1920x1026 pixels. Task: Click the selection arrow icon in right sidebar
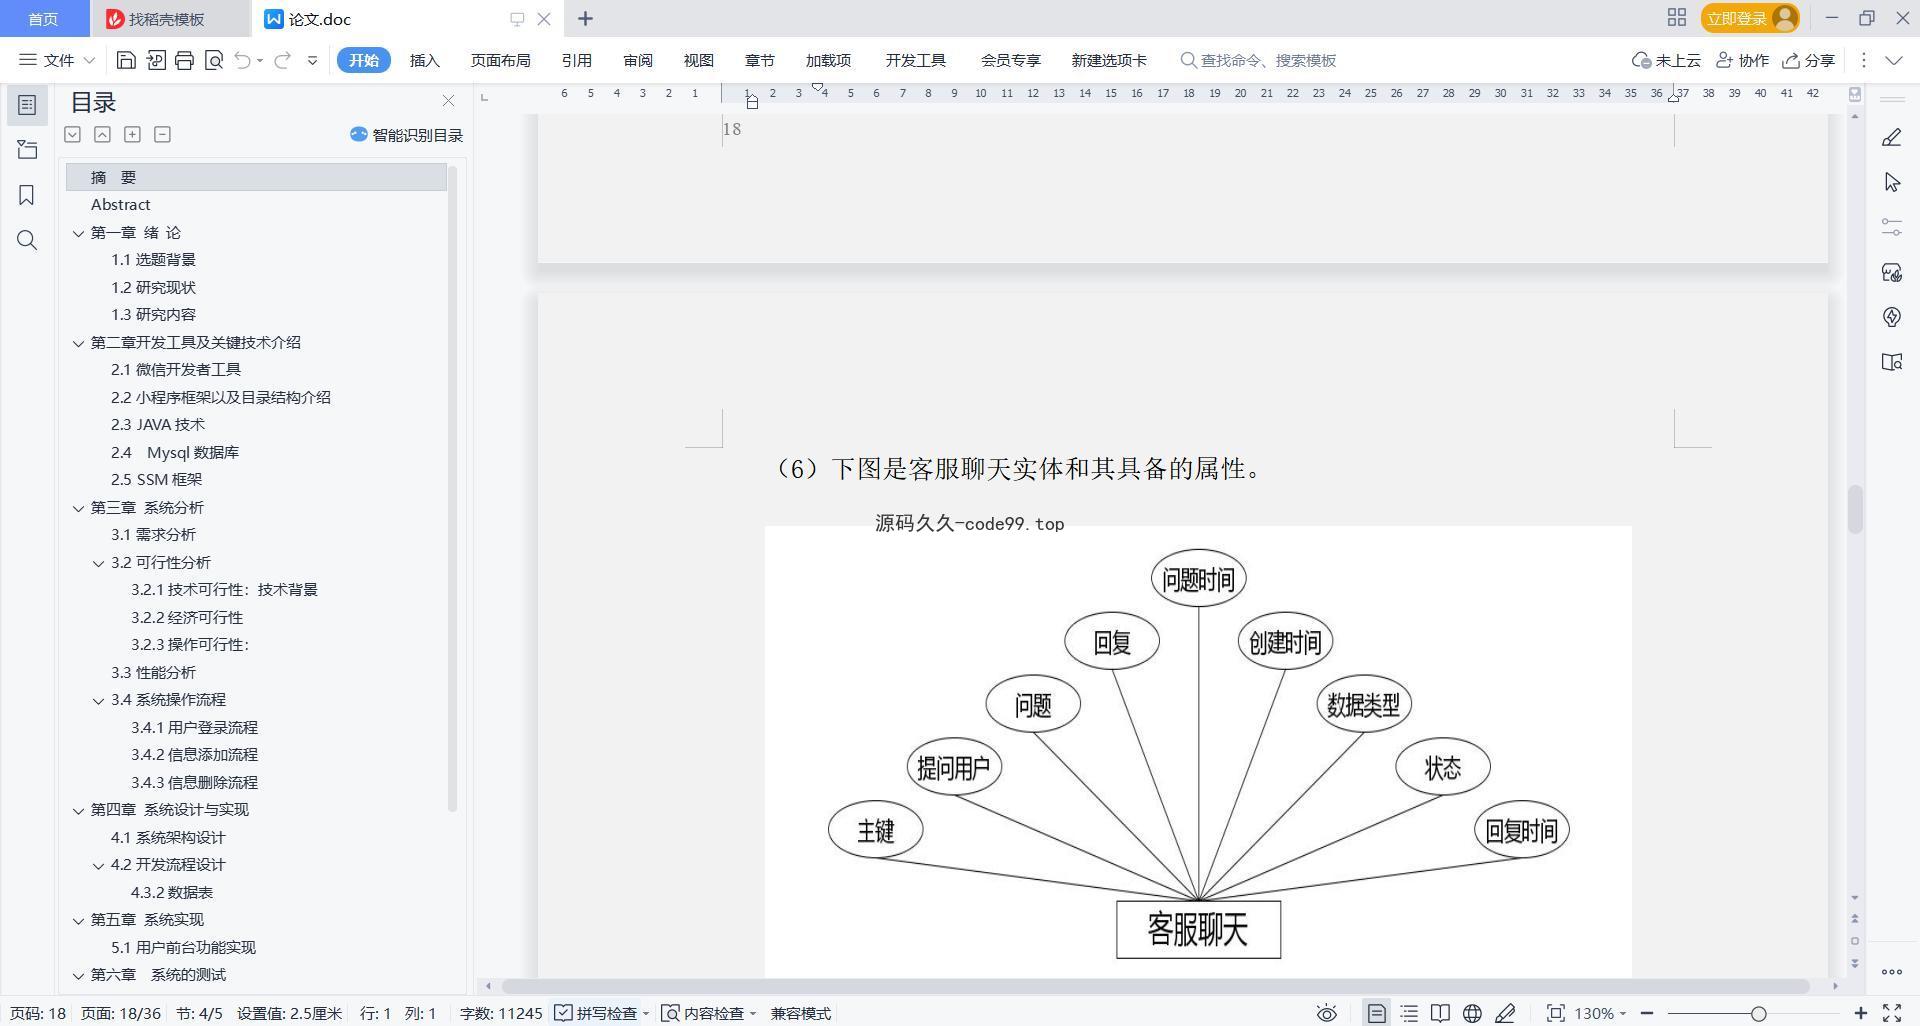[1891, 182]
